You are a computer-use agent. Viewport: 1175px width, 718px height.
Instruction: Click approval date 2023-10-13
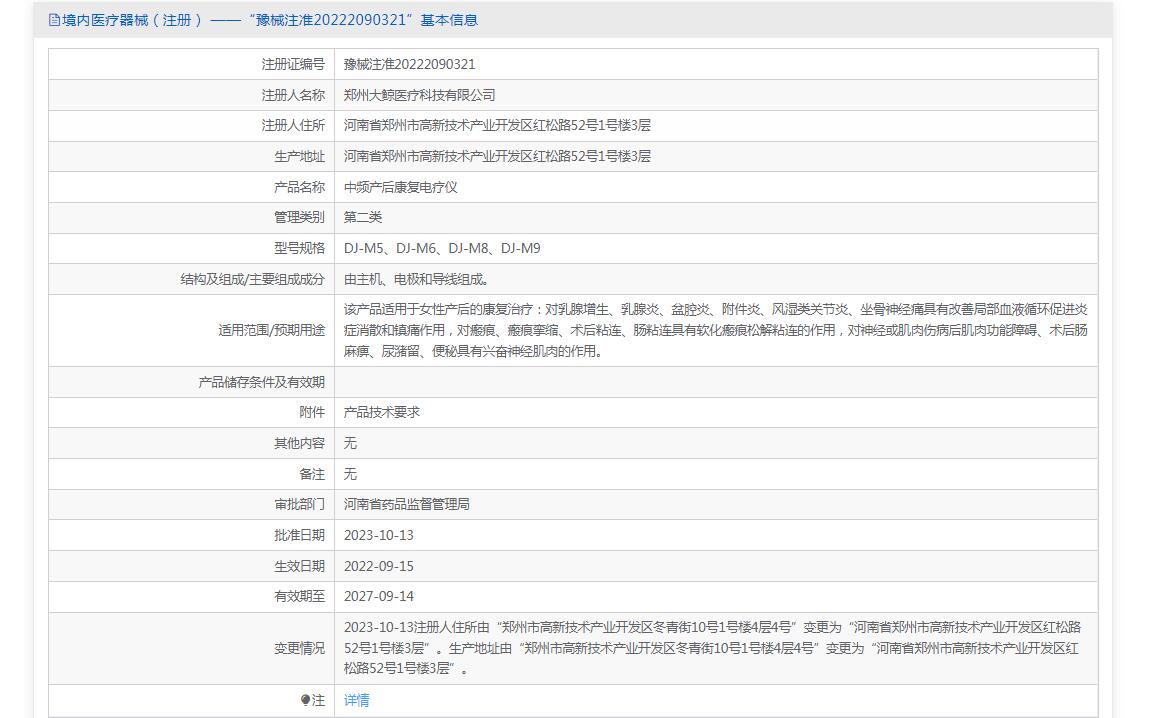(x=378, y=536)
